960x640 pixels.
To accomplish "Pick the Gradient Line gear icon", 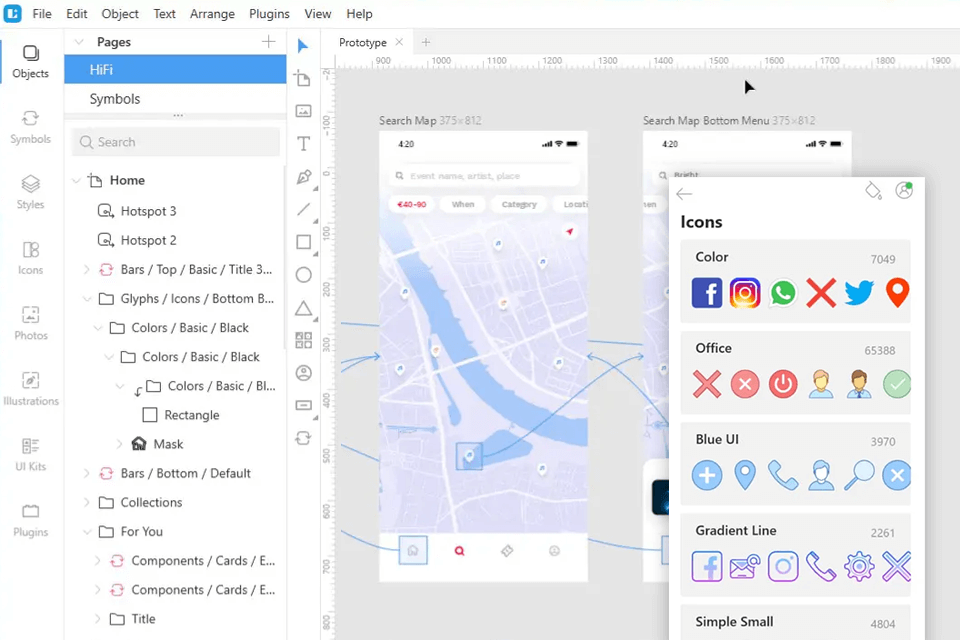I will [859, 567].
